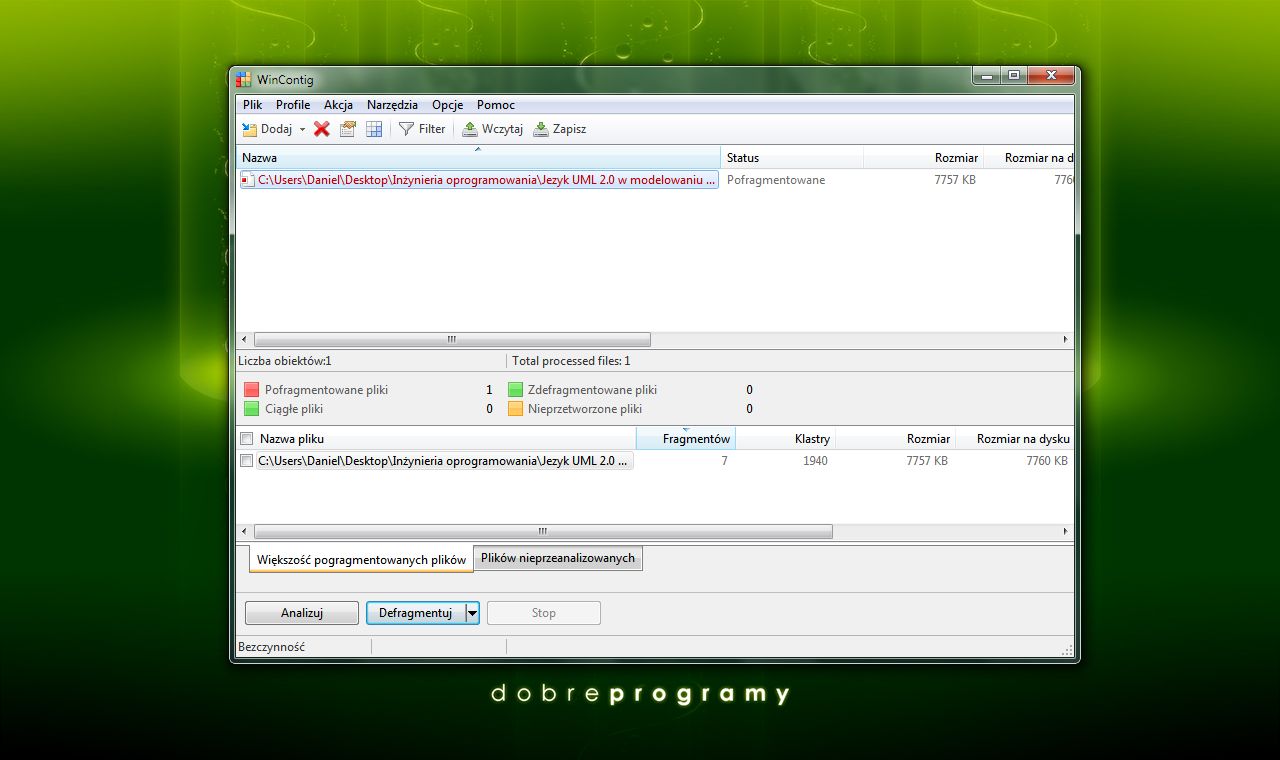Open the Dodaj dropdown arrow

pos(302,130)
